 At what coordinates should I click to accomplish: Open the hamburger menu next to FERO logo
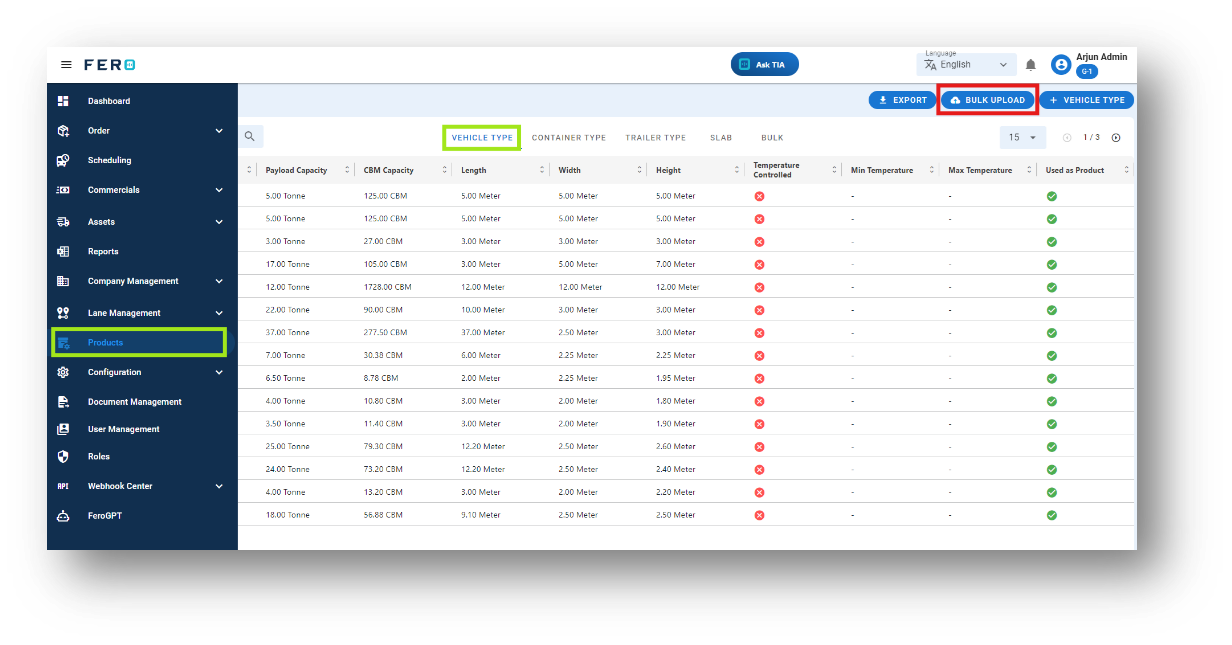66,65
